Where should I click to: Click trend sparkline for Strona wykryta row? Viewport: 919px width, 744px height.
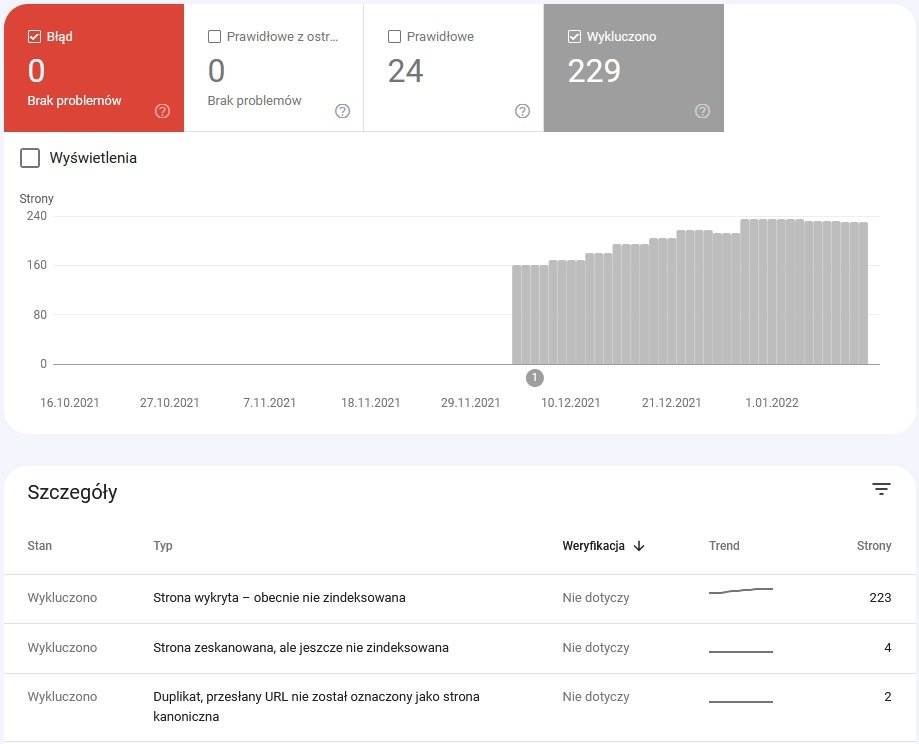[740, 592]
